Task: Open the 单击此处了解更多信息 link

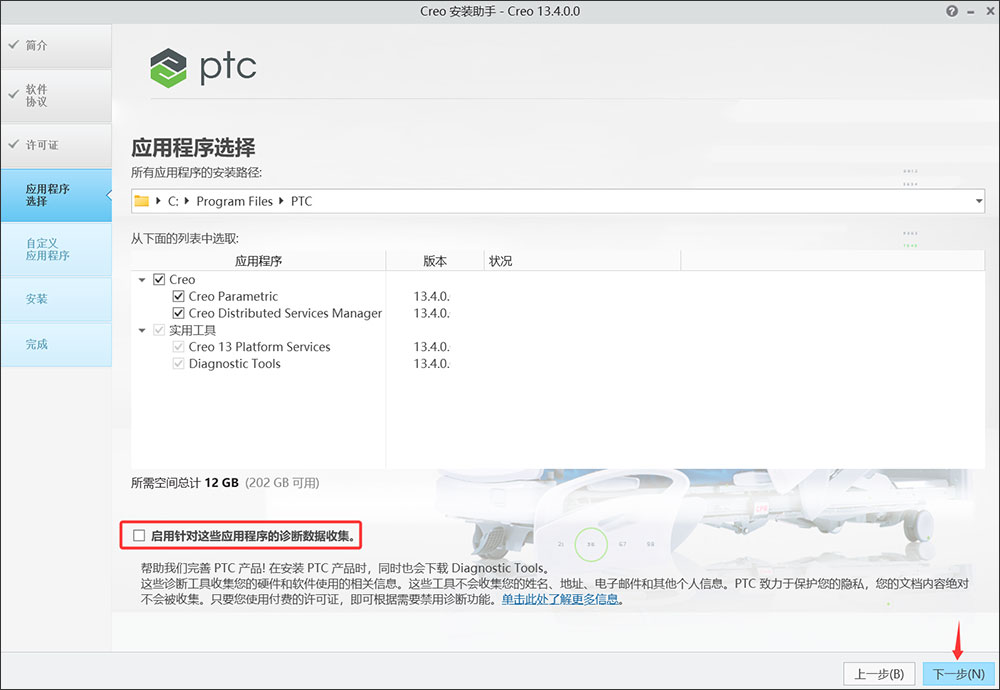Action: pos(560,599)
